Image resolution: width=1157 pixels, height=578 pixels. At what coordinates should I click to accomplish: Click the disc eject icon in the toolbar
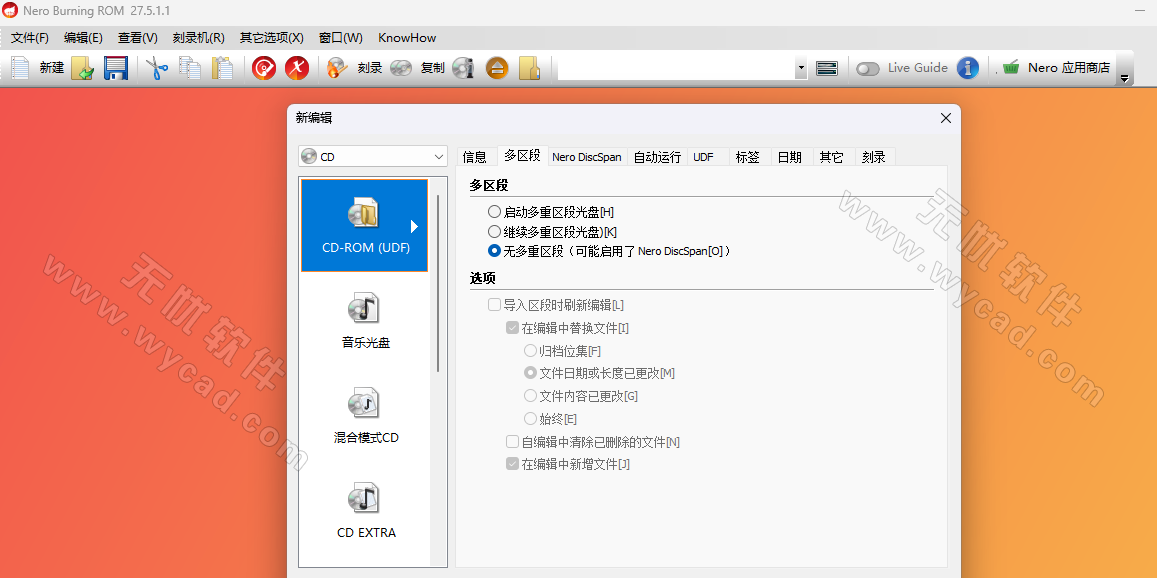[497, 68]
